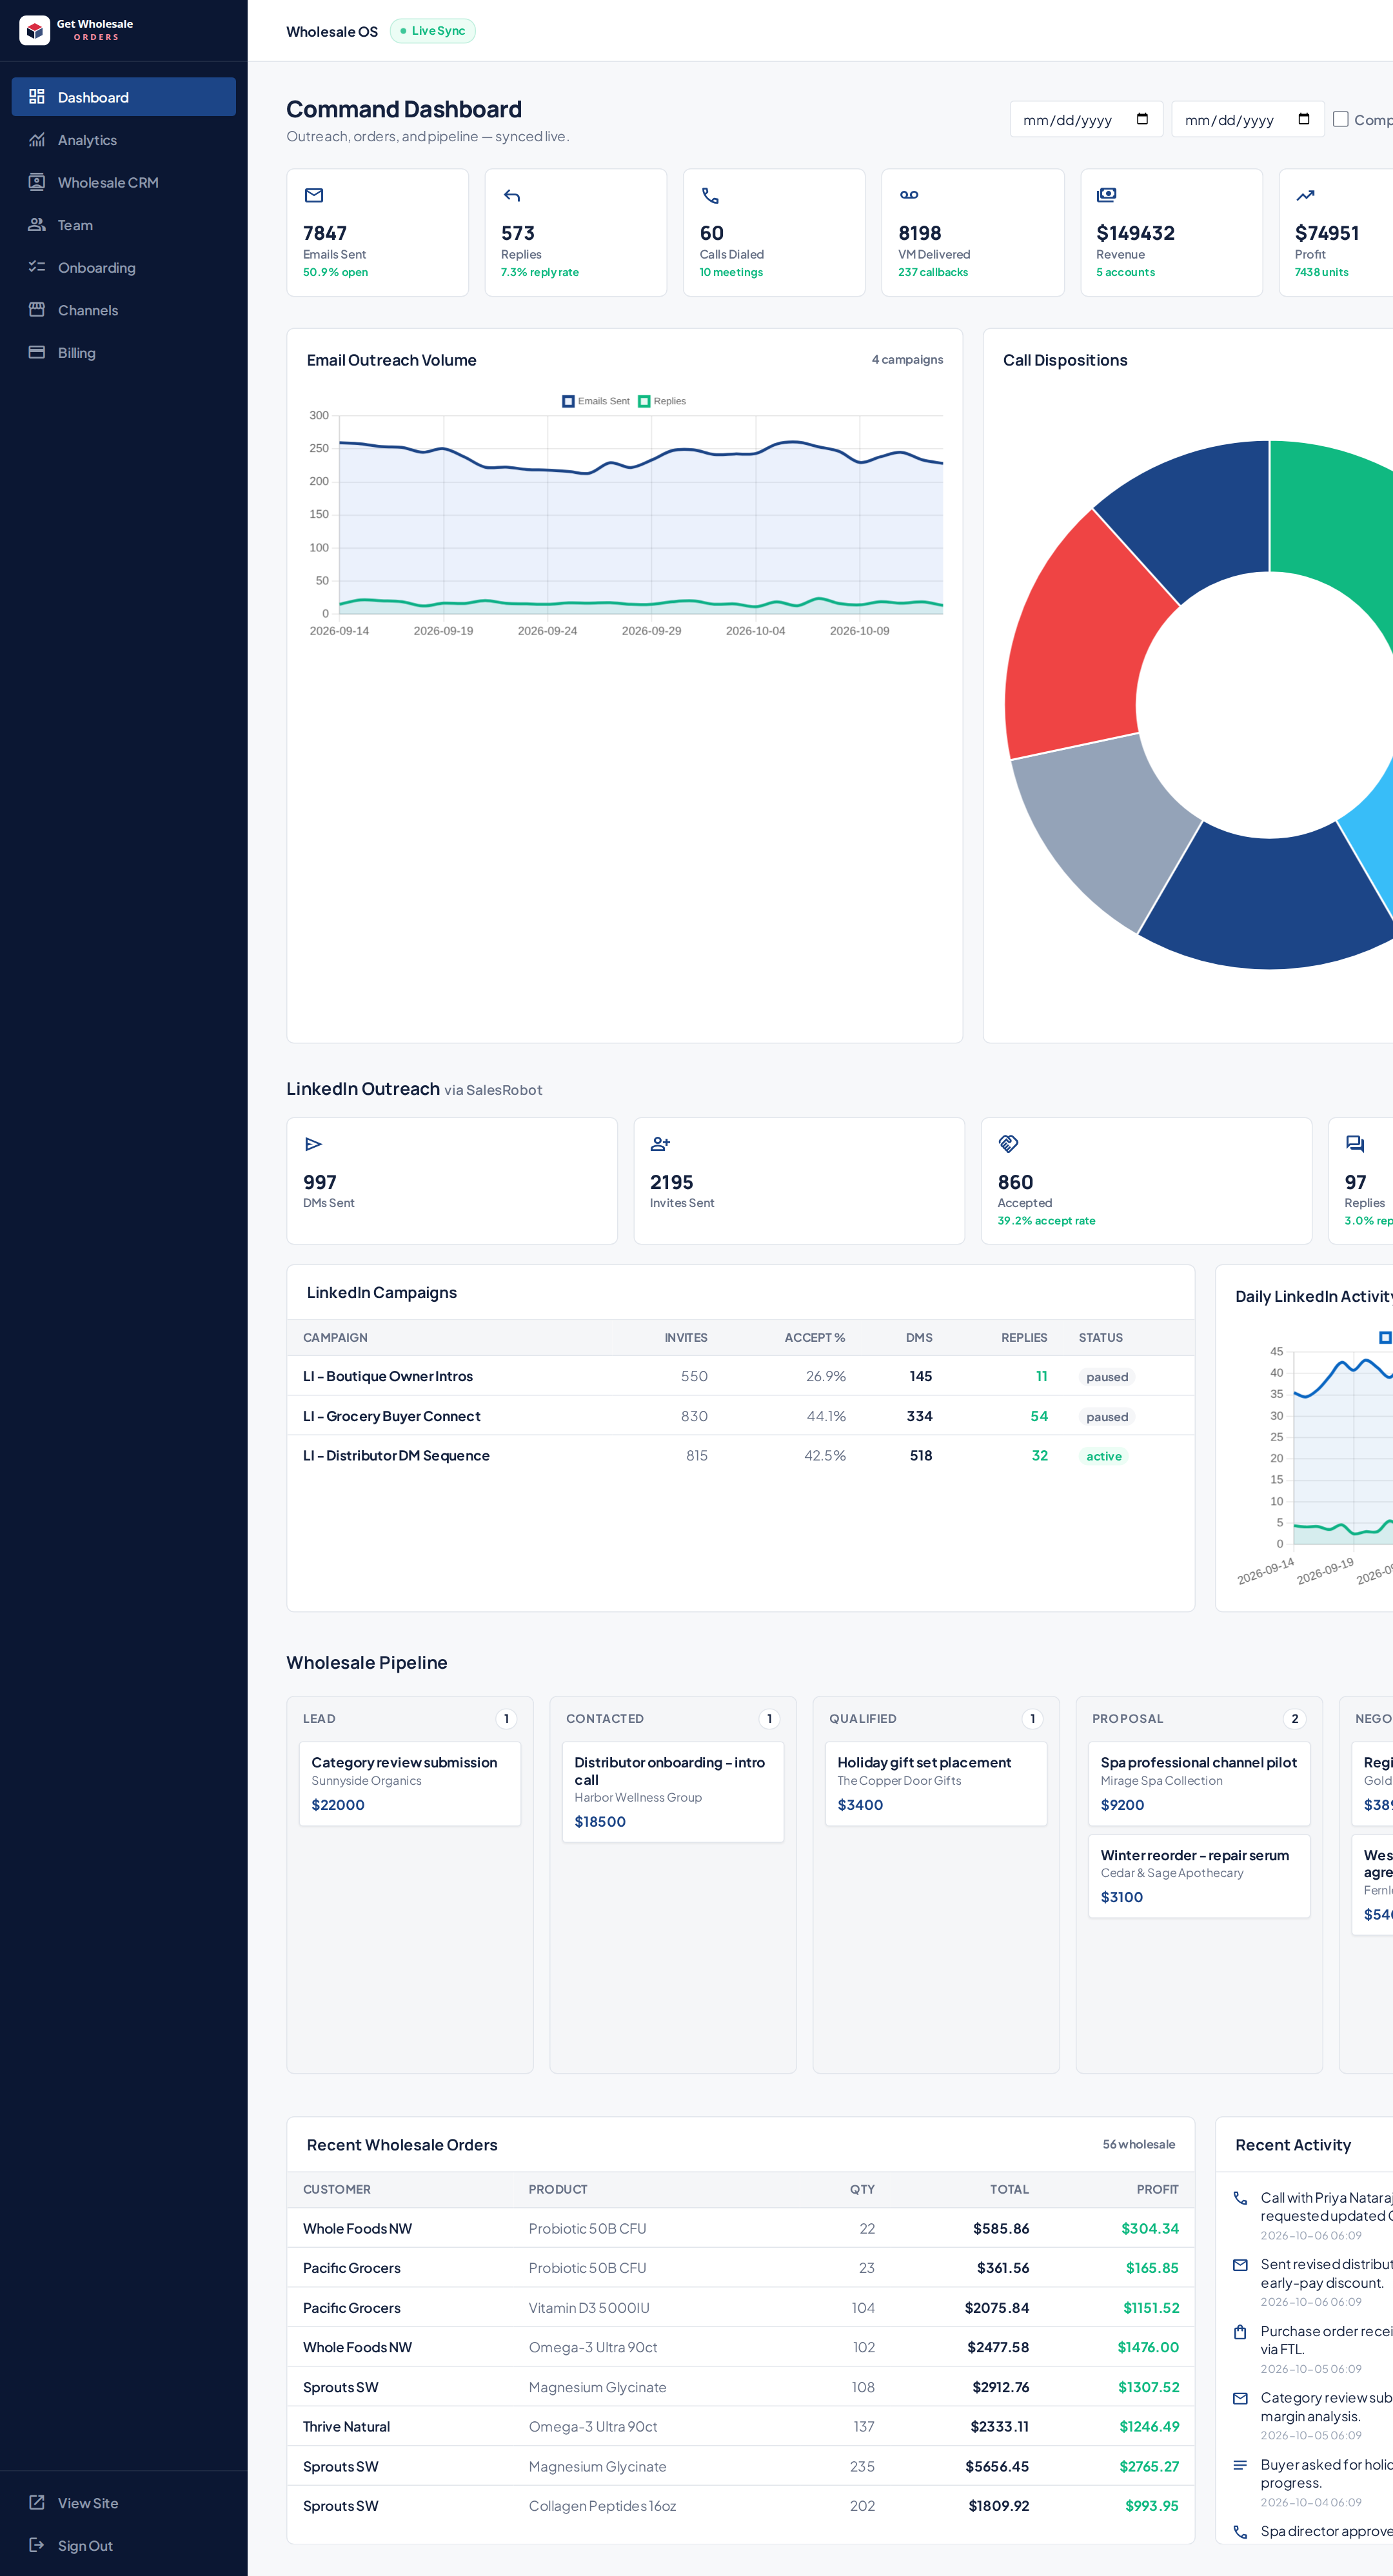This screenshot has height=2576, width=1393.
Task: Click the Onboarding checklist icon
Action: click(37, 267)
